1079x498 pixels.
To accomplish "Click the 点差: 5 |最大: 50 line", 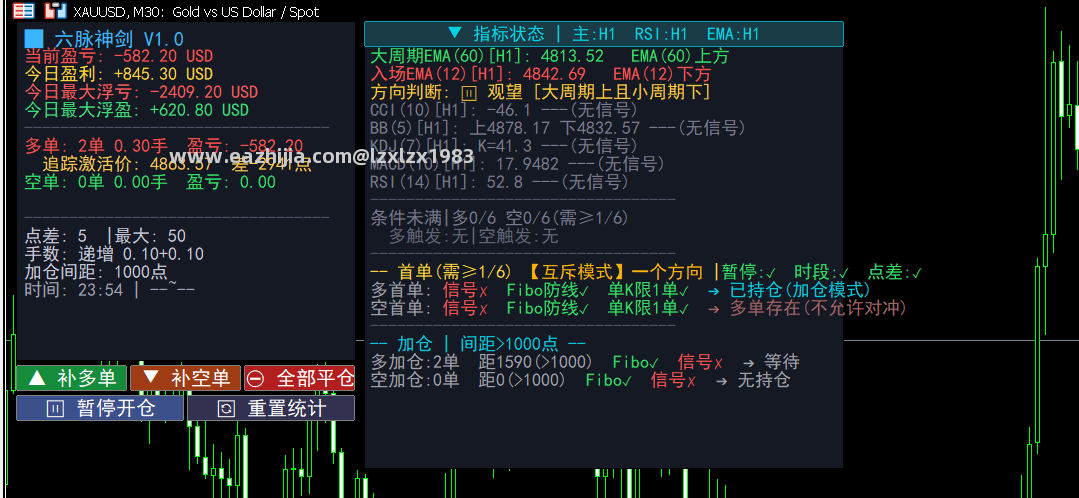I will coord(105,237).
